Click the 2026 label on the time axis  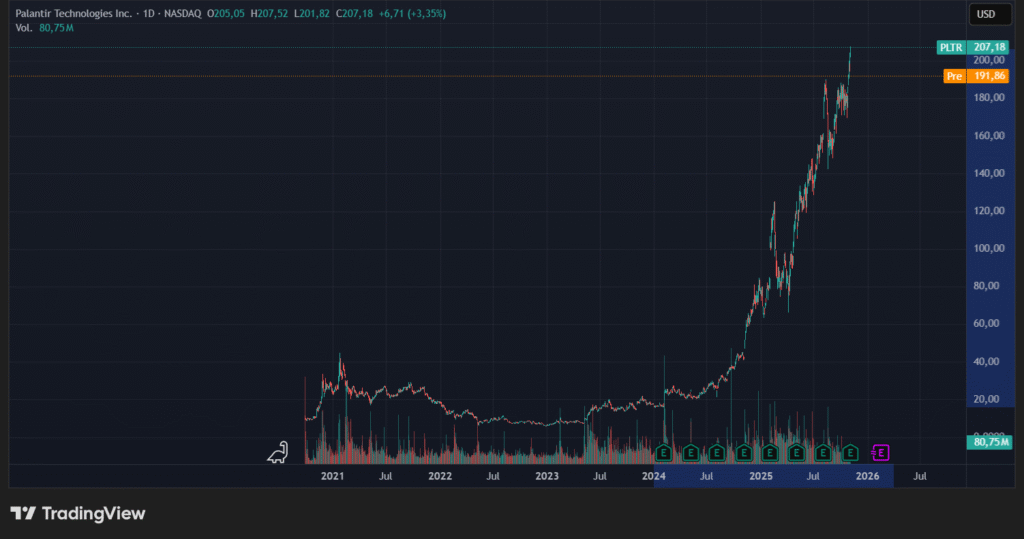(867, 477)
